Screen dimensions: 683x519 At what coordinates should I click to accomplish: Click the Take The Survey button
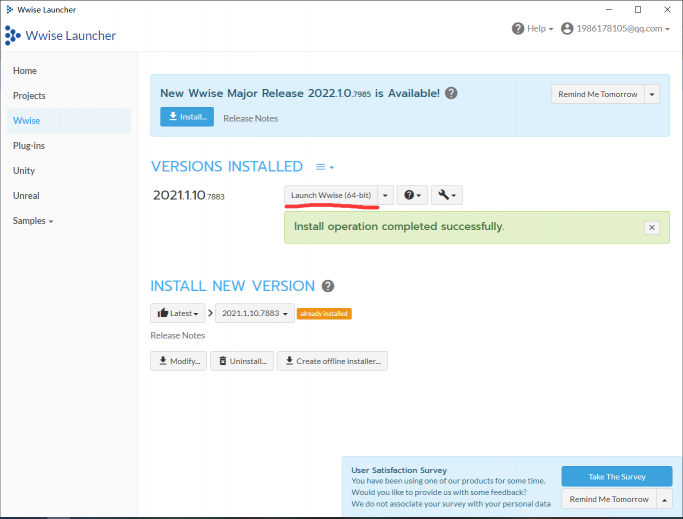[616, 476]
